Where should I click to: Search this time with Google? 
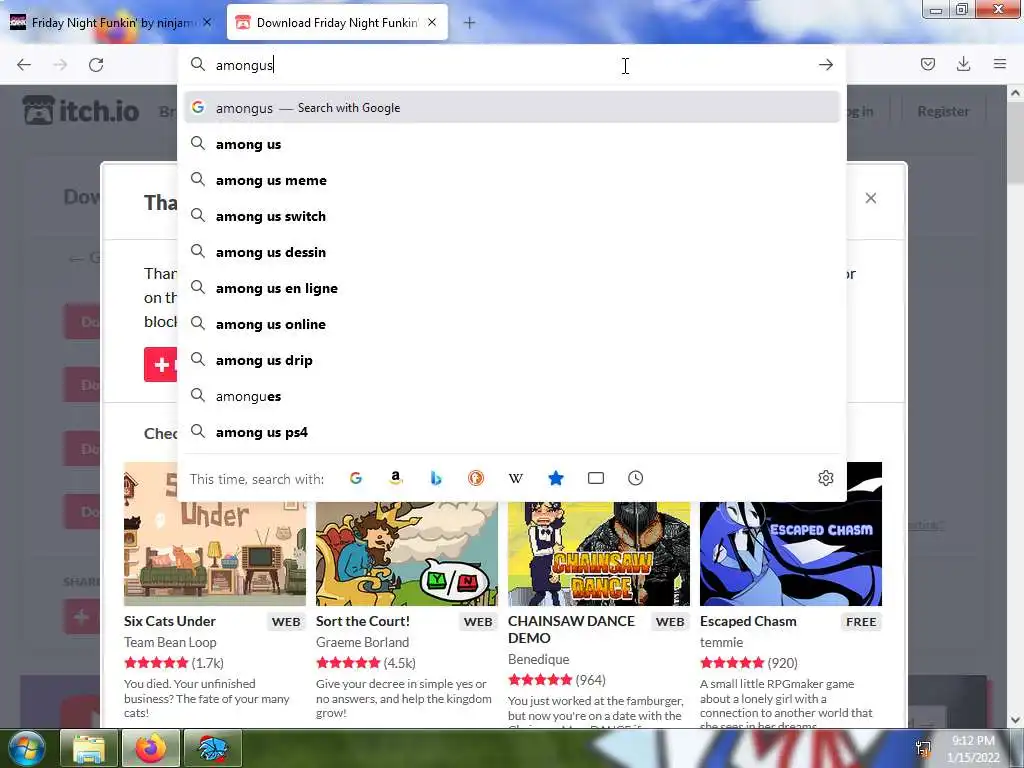355,478
